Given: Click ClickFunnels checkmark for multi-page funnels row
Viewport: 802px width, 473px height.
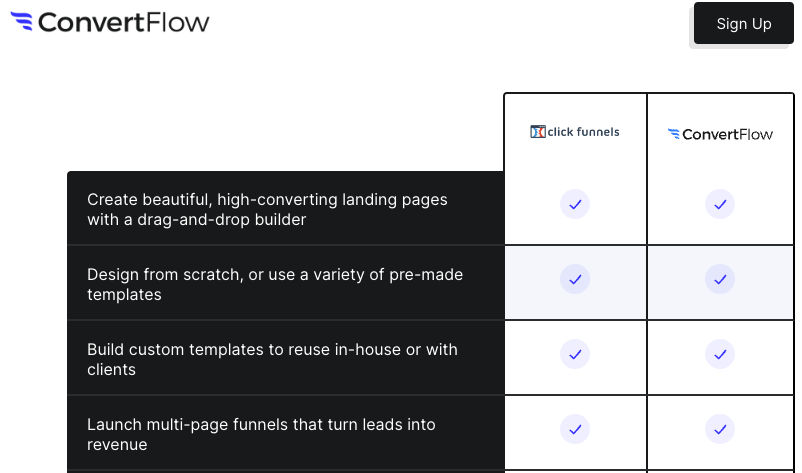Looking at the screenshot, I should (x=575, y=429).
